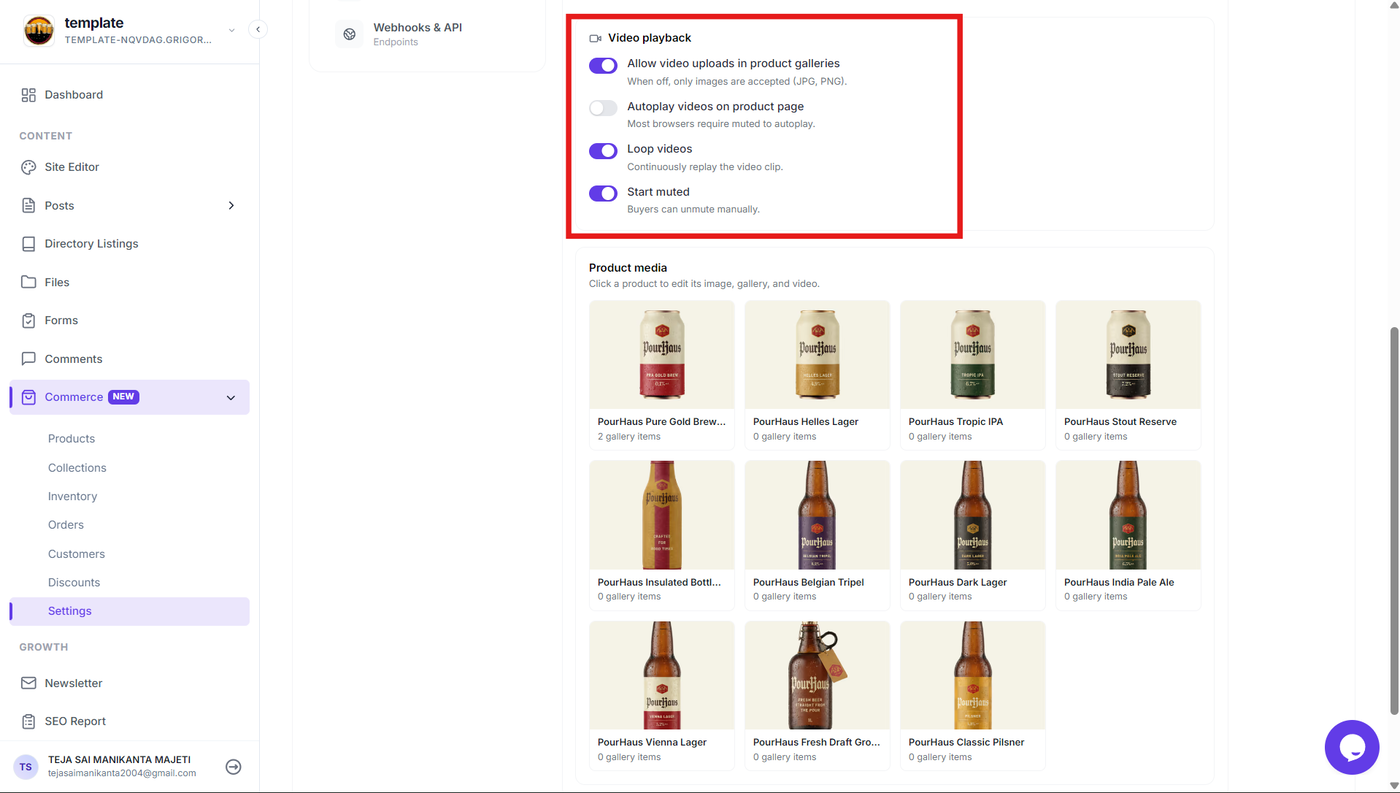Image resolution: width=1400 pixels, height=793 pixels.
Task: Toggle the Start muted switch
Action: click(x=603, y=193)
